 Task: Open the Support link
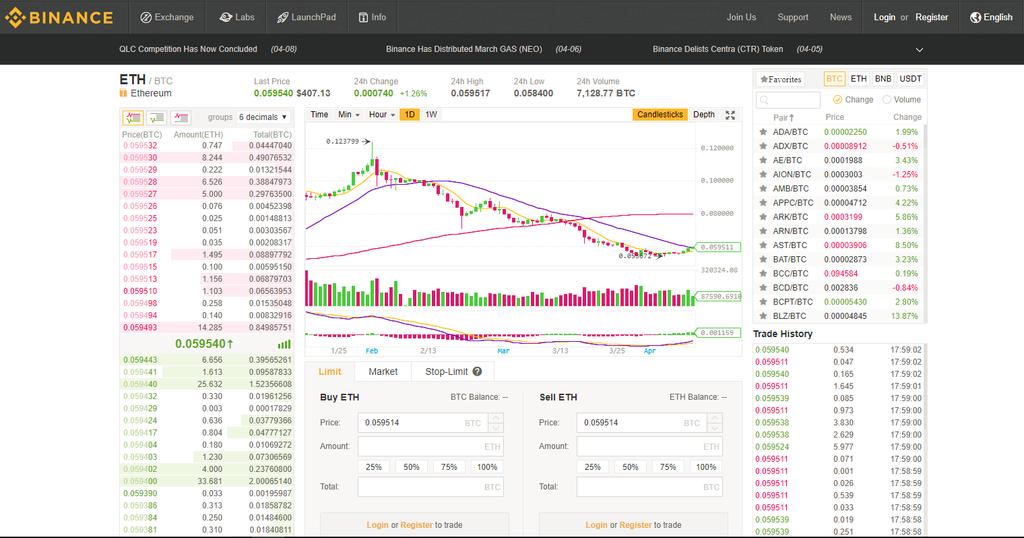pos(793,18)
